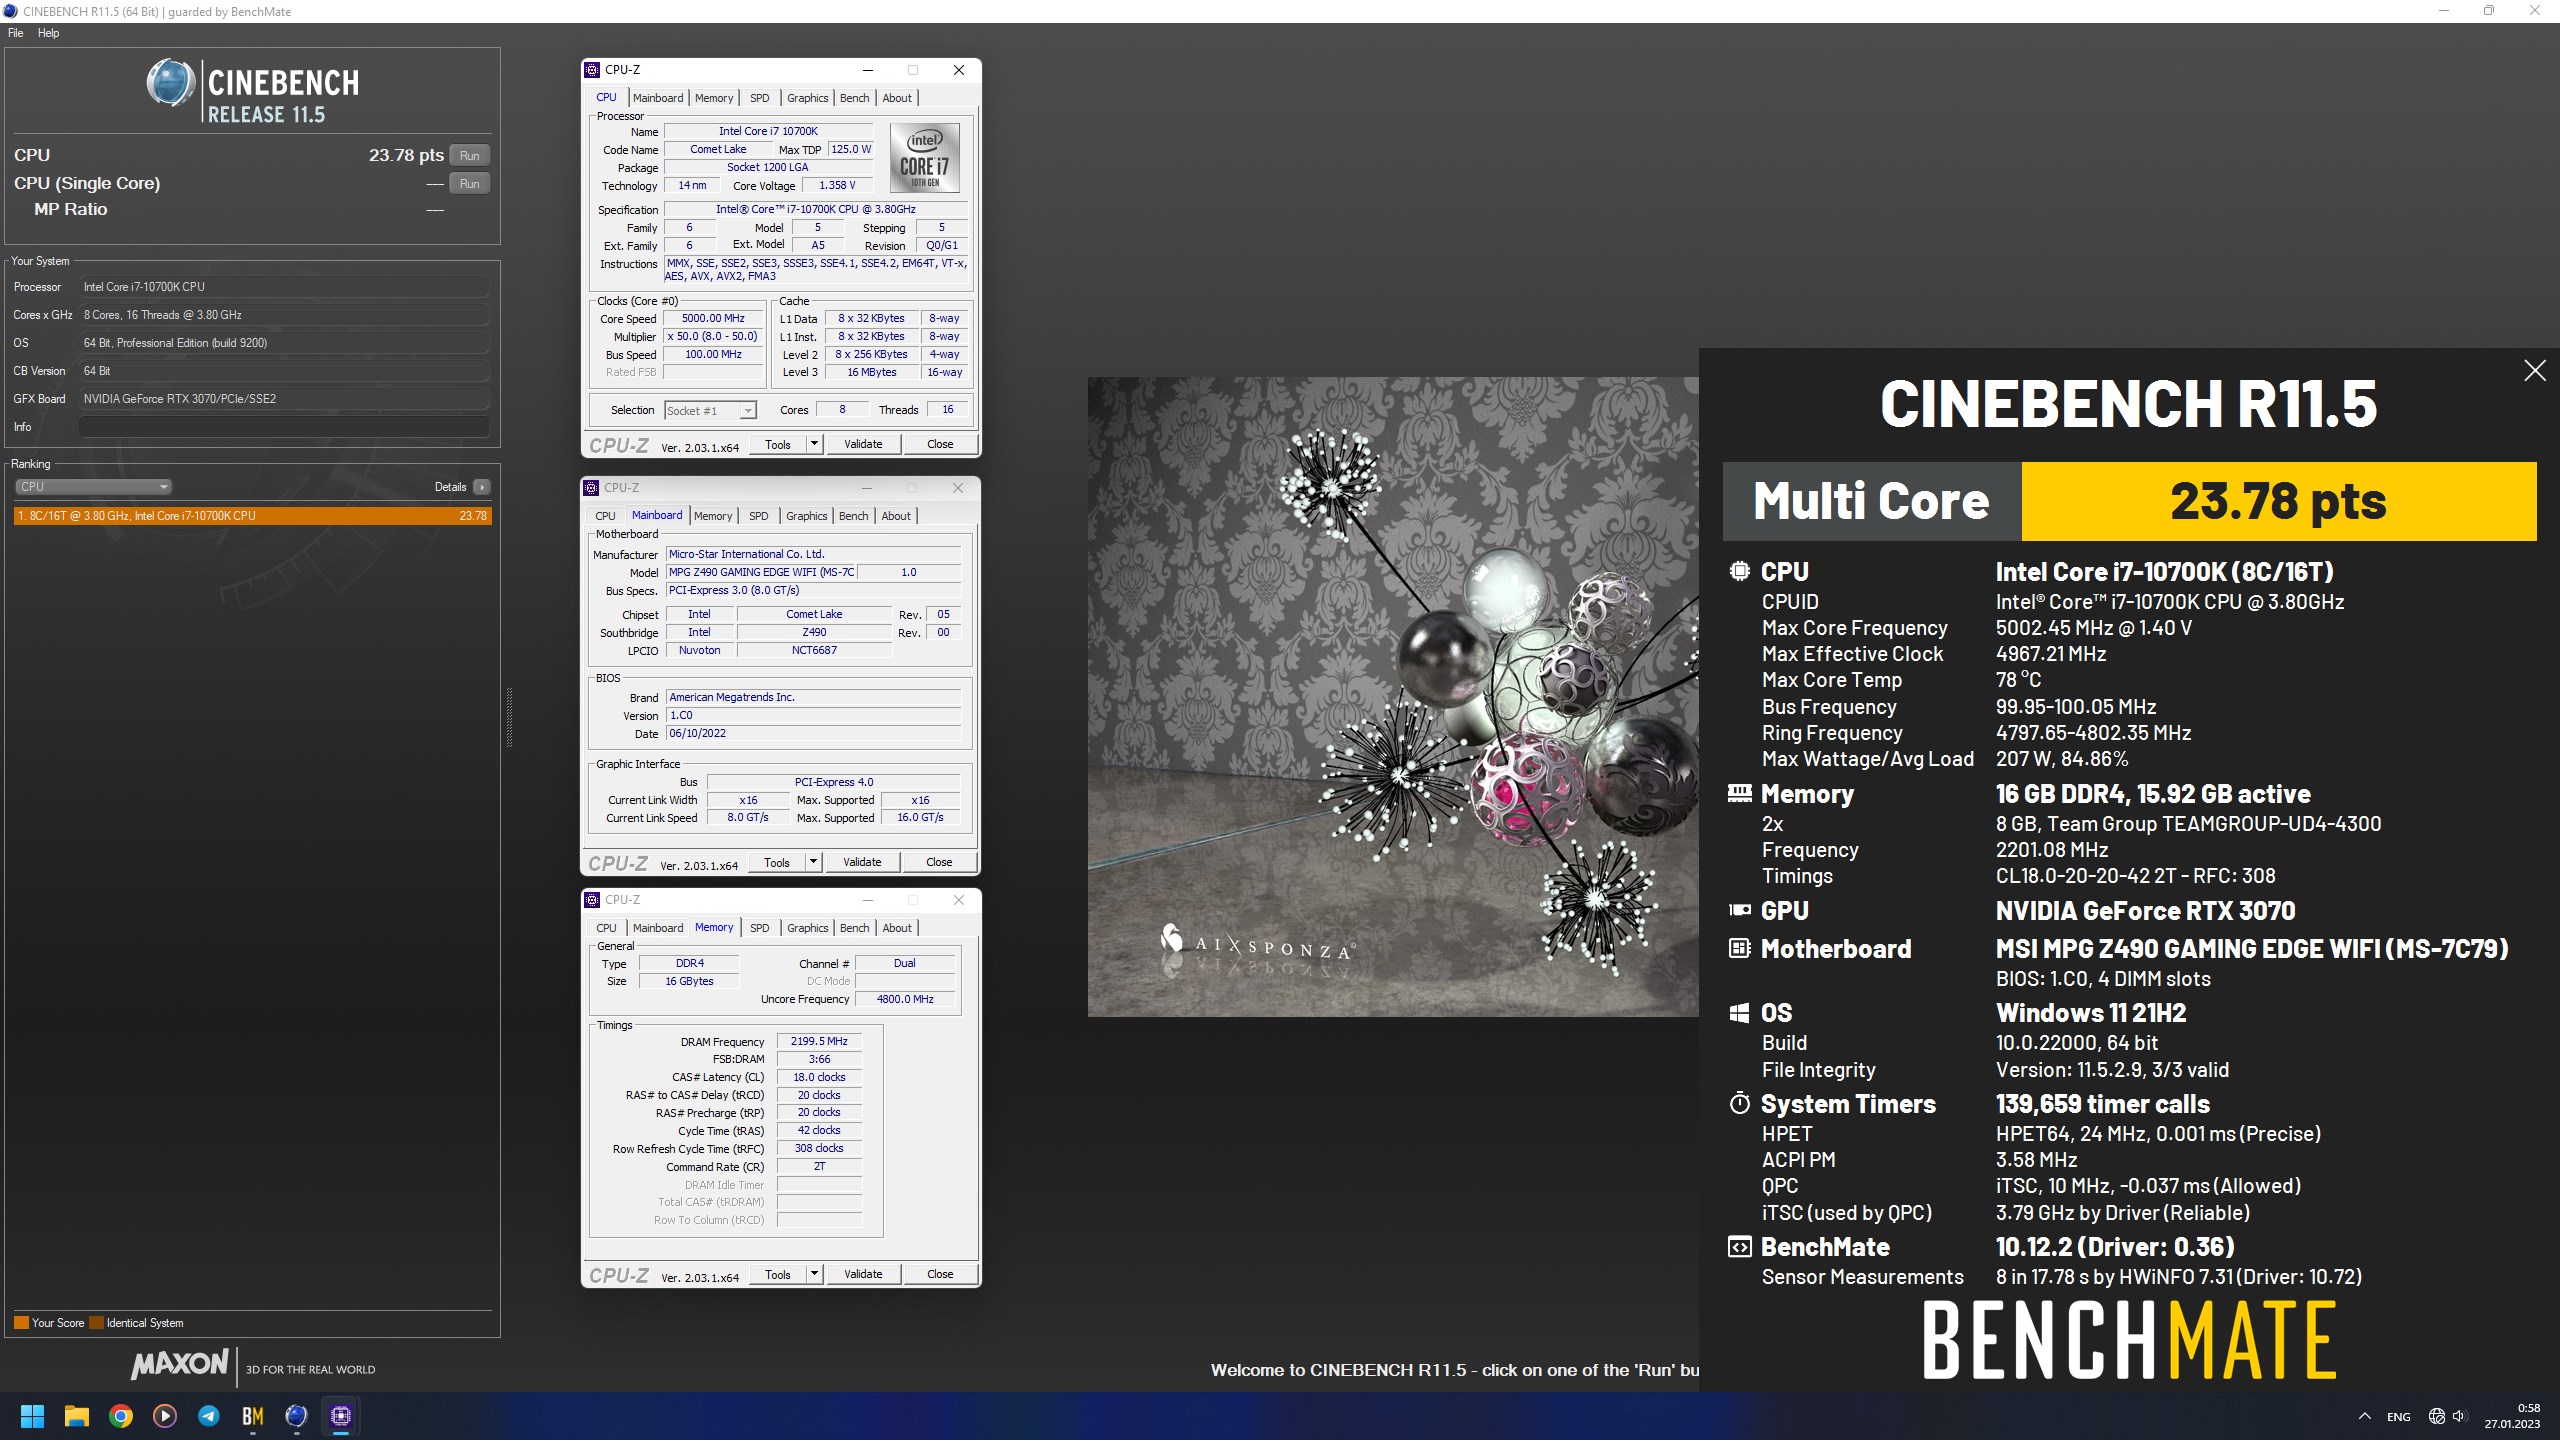Open volume tray icon

point(2460,1416)
